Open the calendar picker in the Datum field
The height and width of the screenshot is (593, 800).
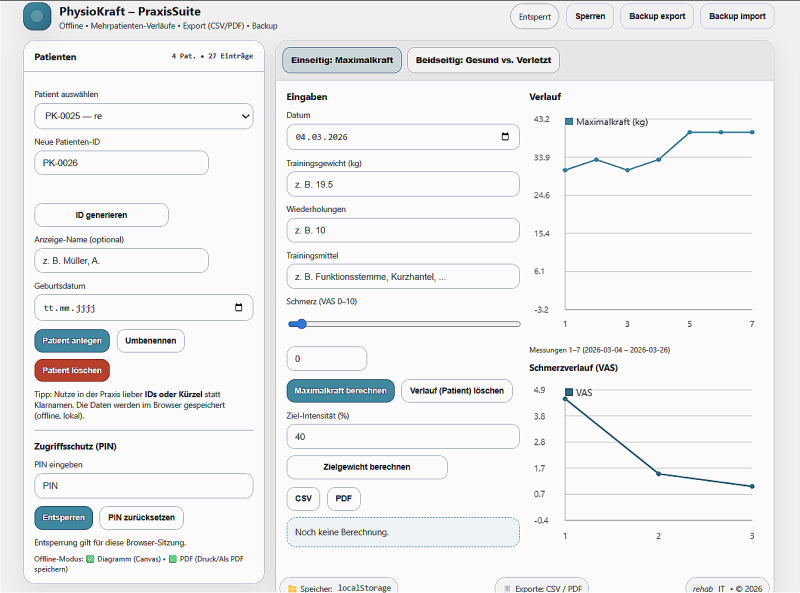(x=504, y=137)
